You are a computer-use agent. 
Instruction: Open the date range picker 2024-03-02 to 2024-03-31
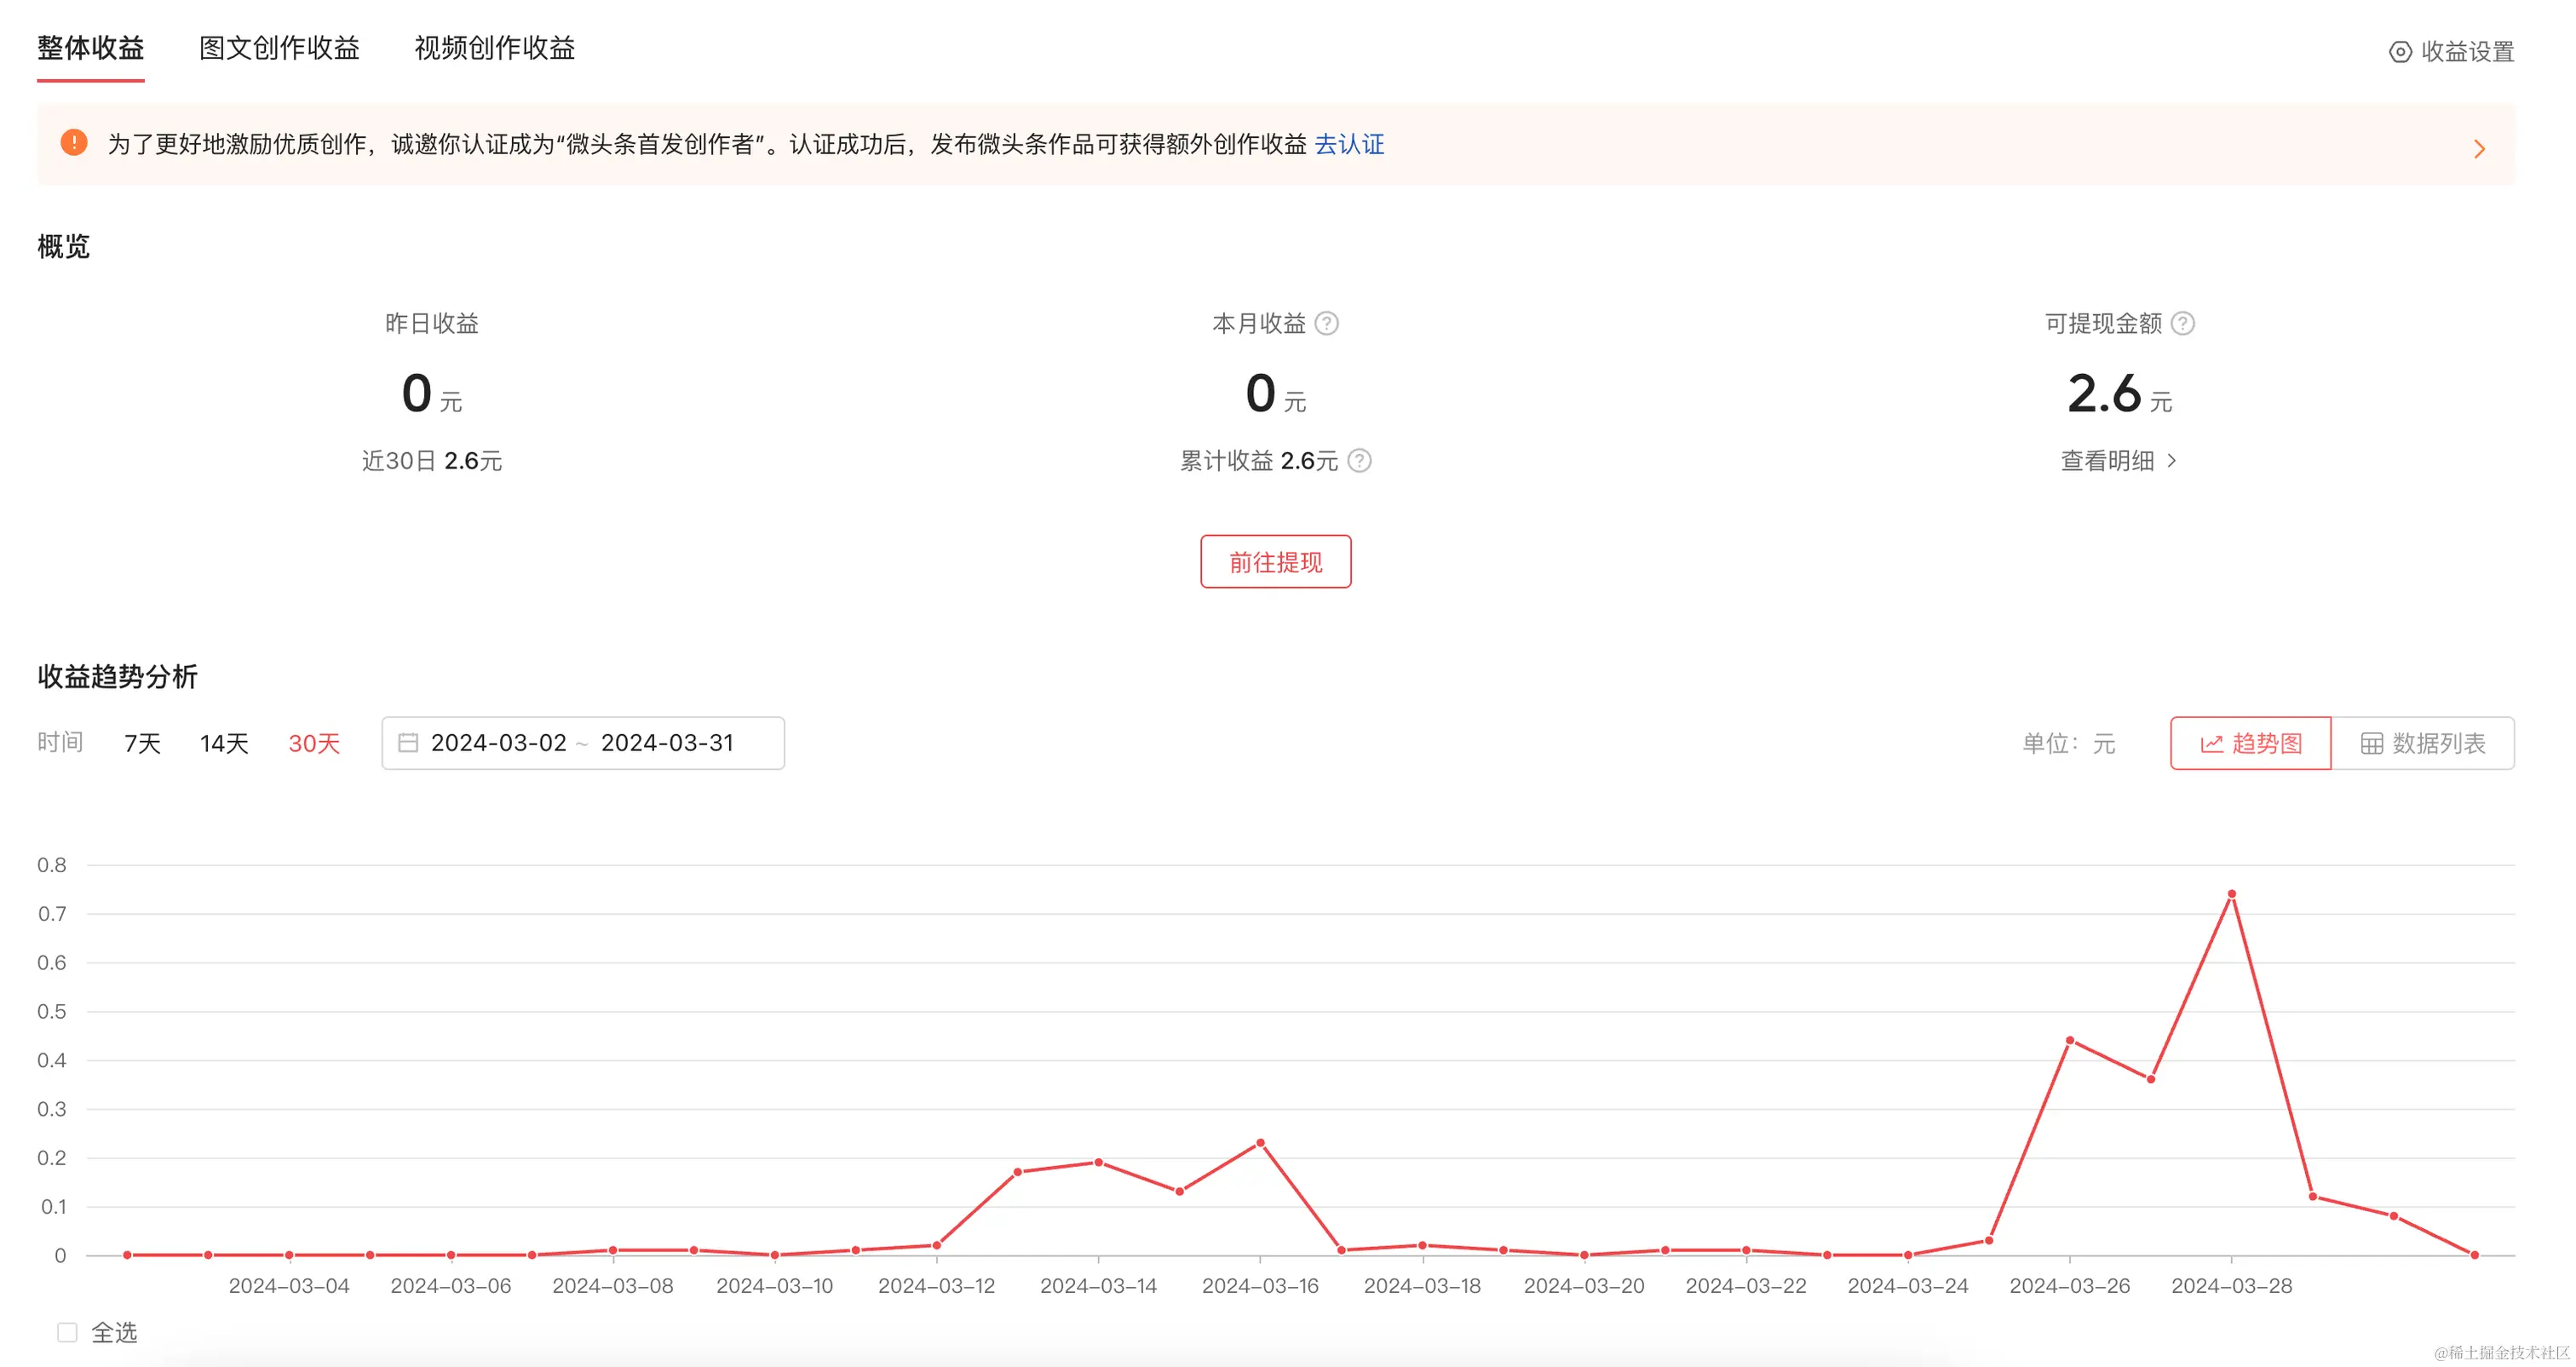click(x=582, y=743)
